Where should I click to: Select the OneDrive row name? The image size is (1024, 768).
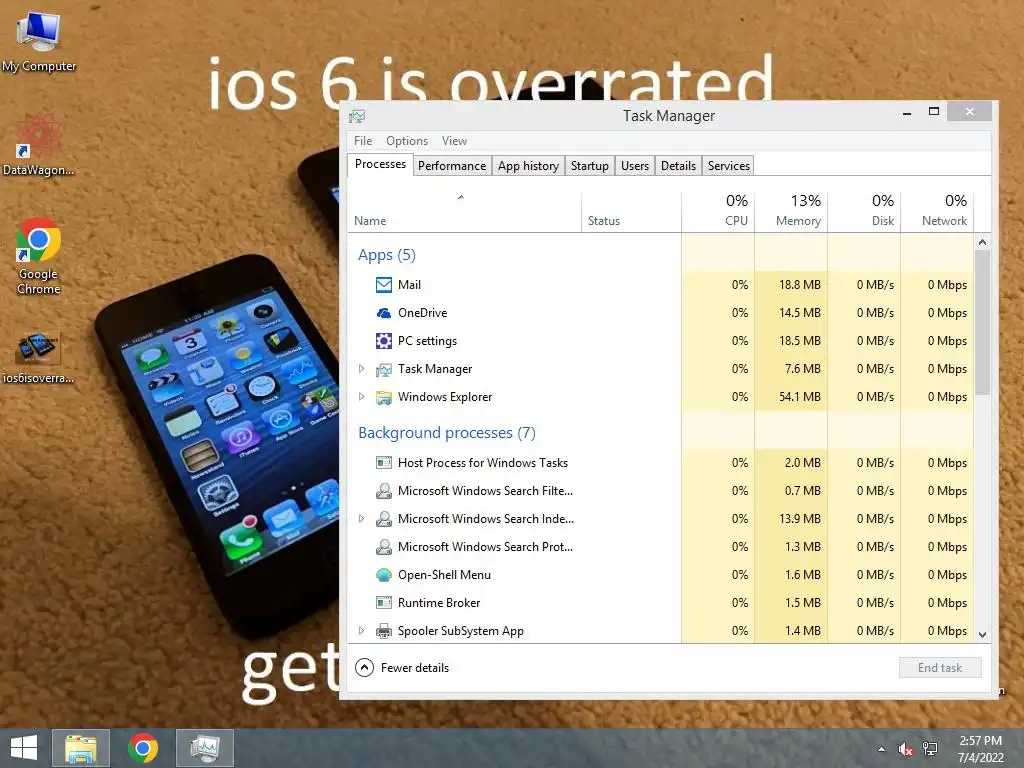tap(423, 313)
